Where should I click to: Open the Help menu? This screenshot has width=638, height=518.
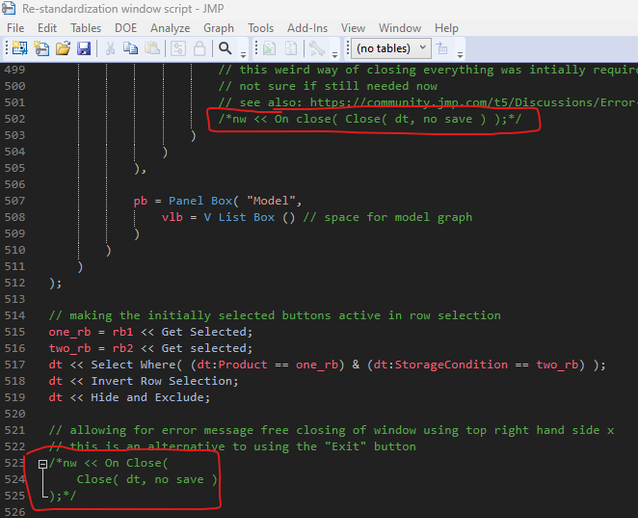(446, 28)
